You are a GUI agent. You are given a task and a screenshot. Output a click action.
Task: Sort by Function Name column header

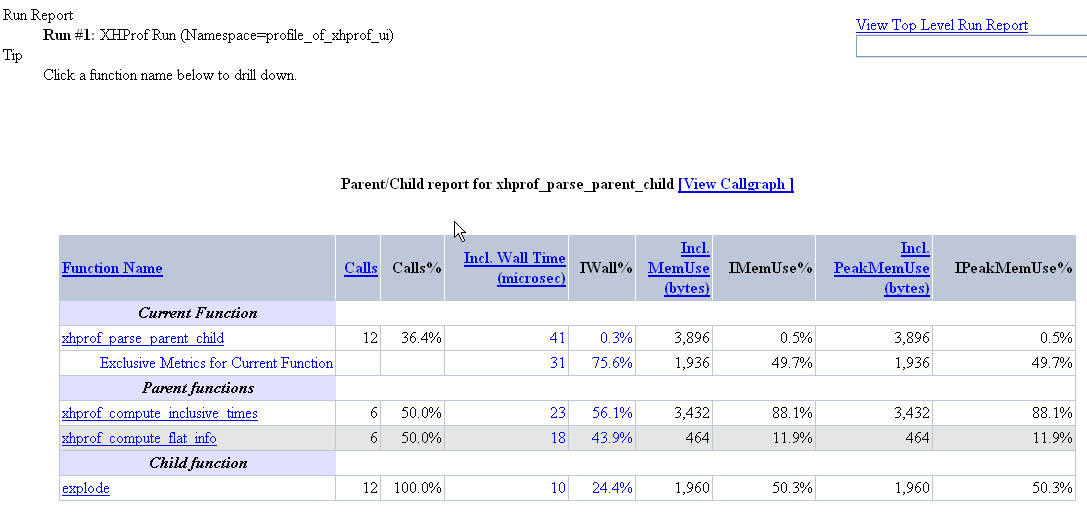coord(112,268)
